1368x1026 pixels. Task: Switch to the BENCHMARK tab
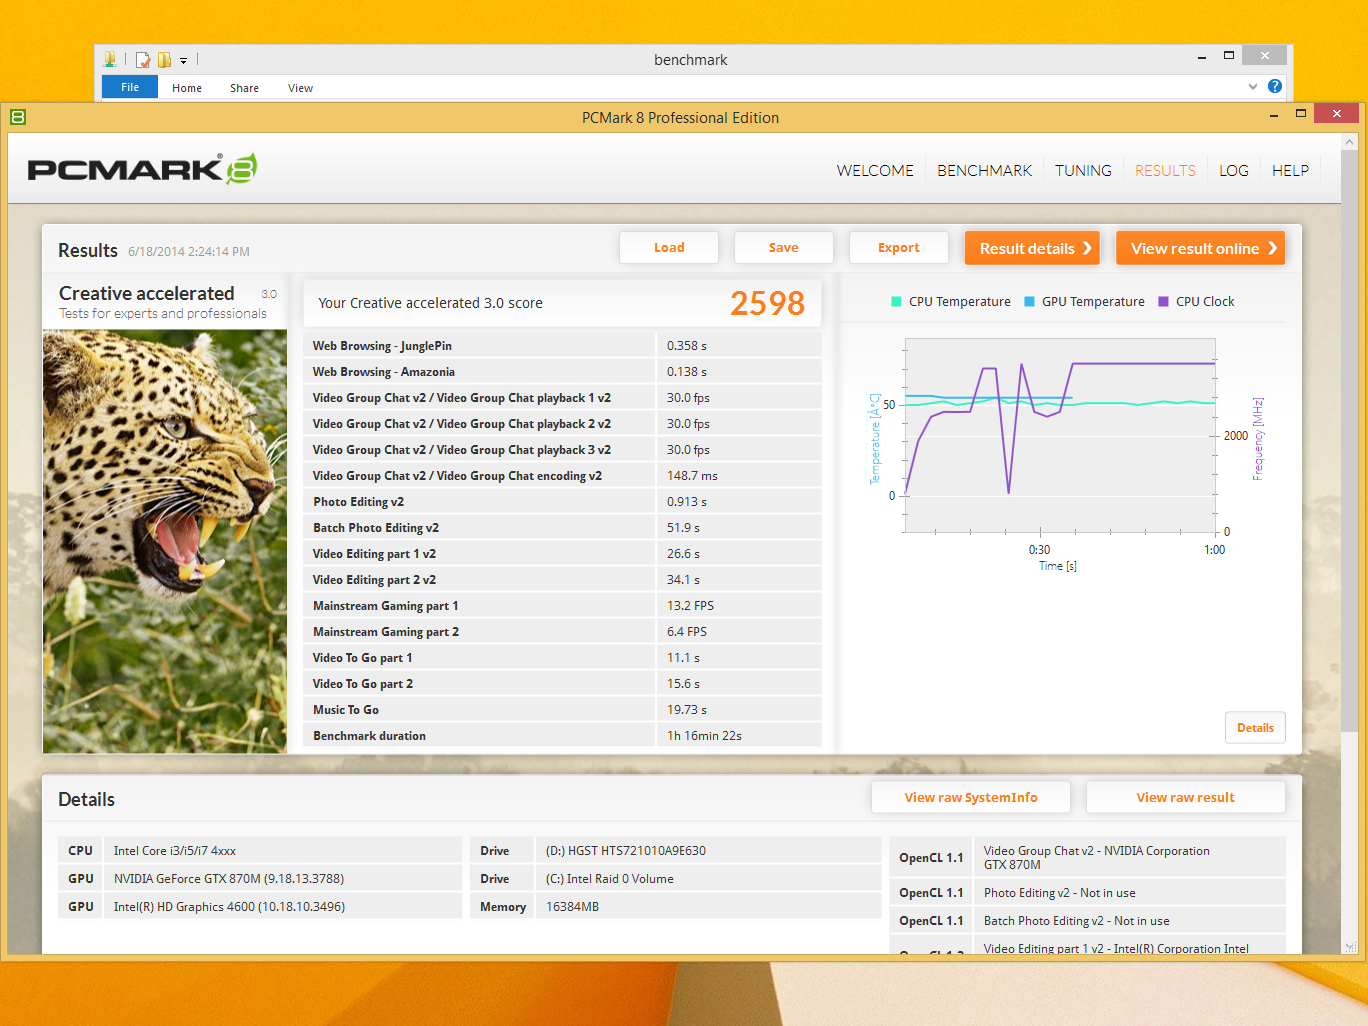click(x=984, y=171)
